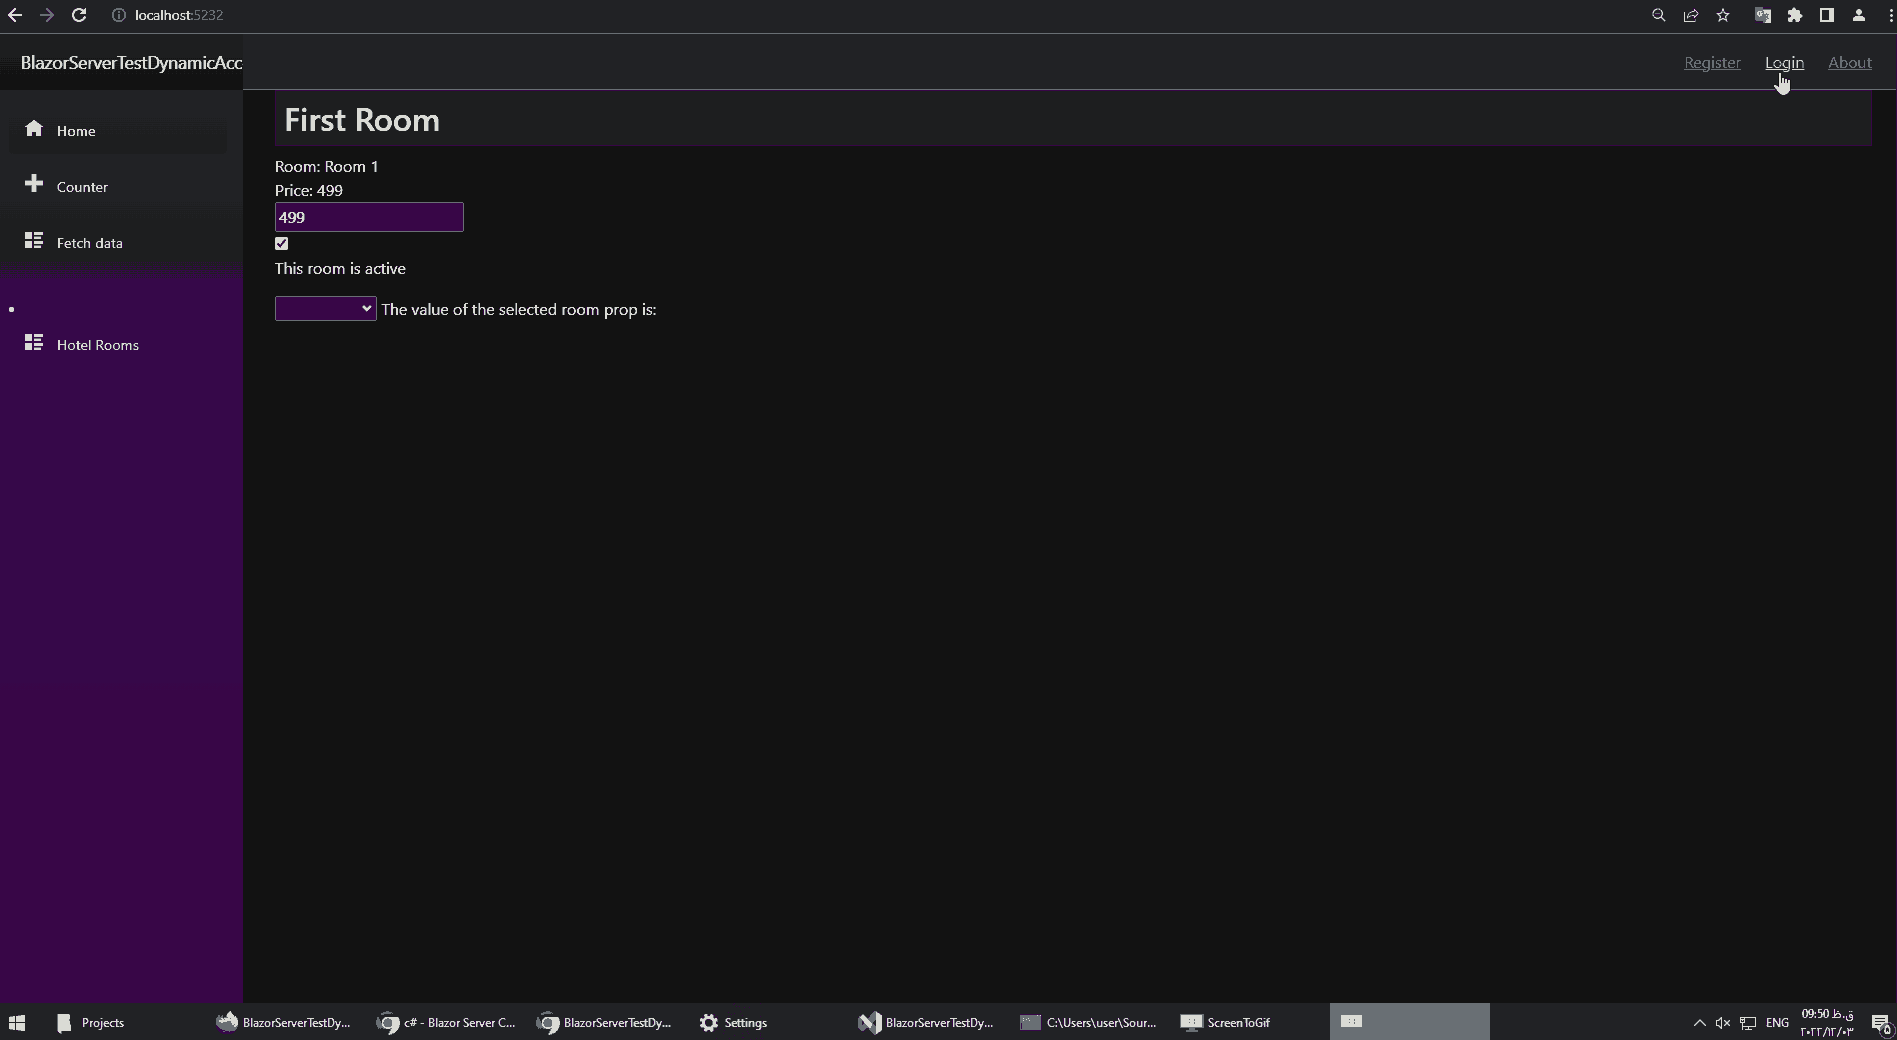Screen dimensions: 1897x1040
Task: Open the browser profile icon
Action: 1858,15
